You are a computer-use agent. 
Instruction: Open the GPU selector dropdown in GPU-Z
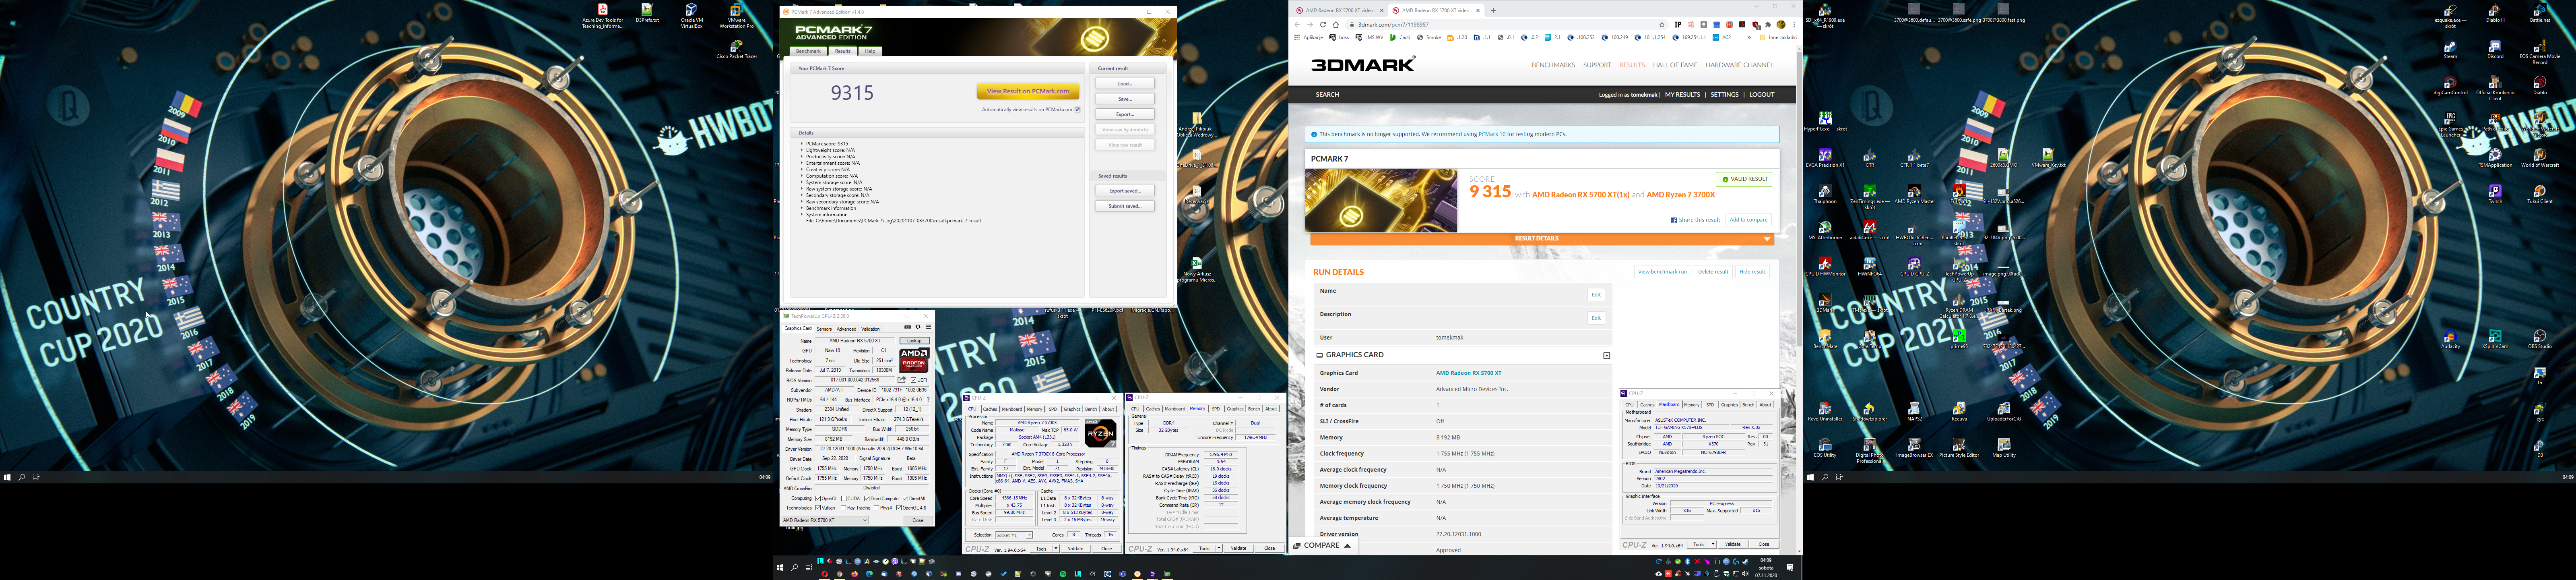click(825, 520)
